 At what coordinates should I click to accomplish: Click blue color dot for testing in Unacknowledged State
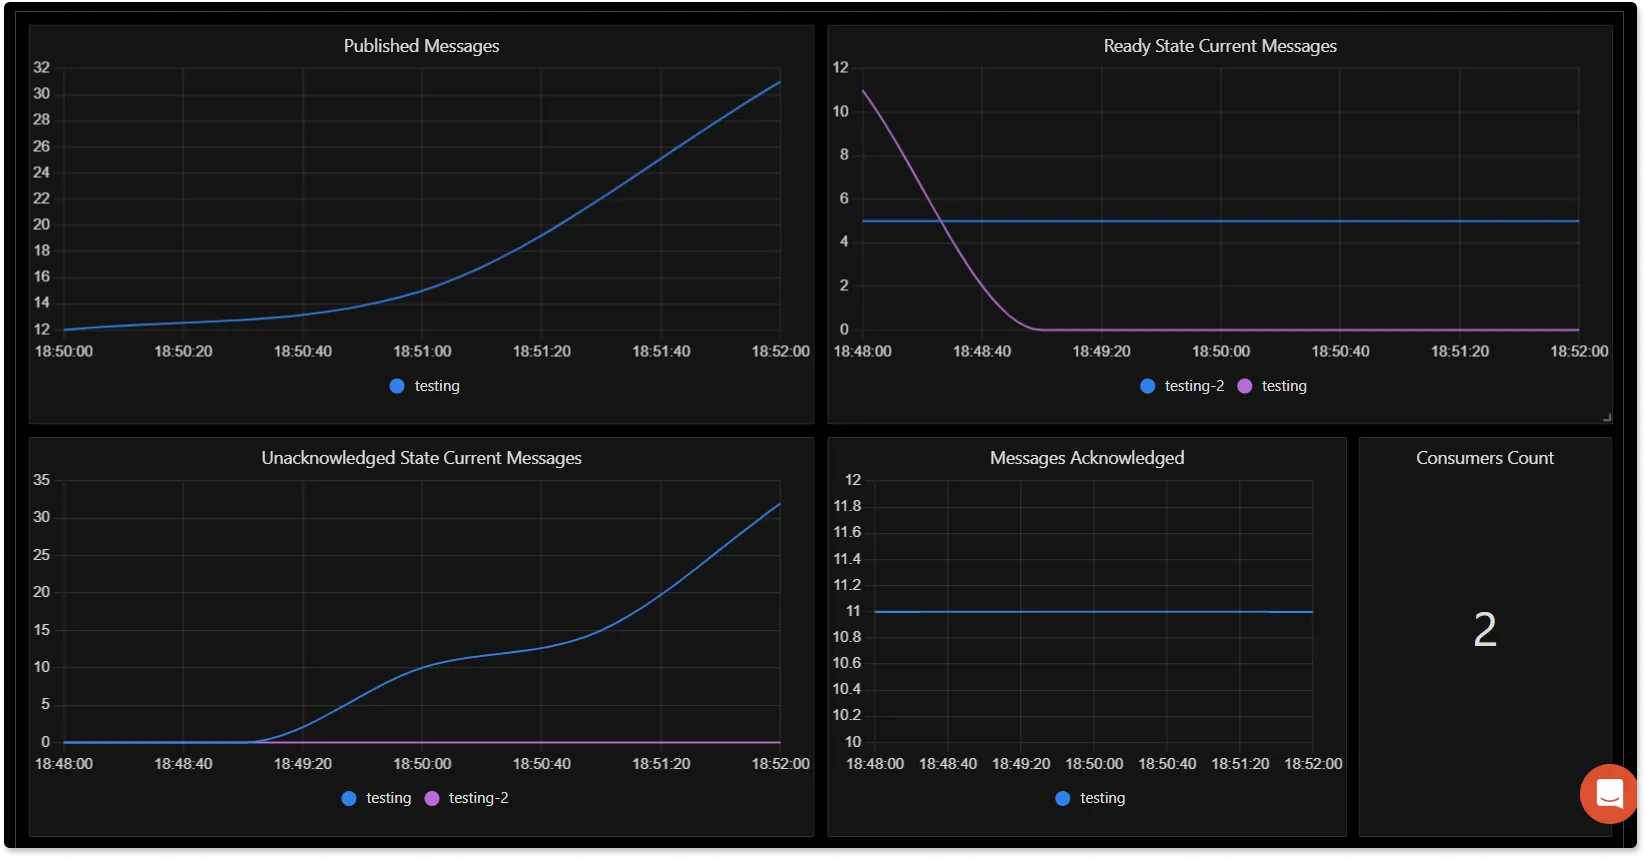point(349,798)
